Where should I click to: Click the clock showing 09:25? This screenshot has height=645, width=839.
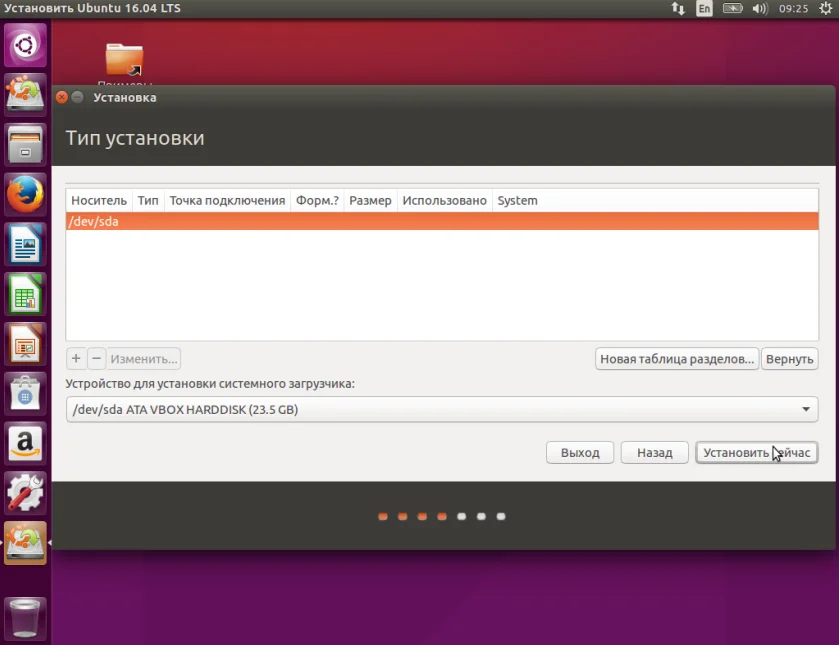click(x=794, y=9)
